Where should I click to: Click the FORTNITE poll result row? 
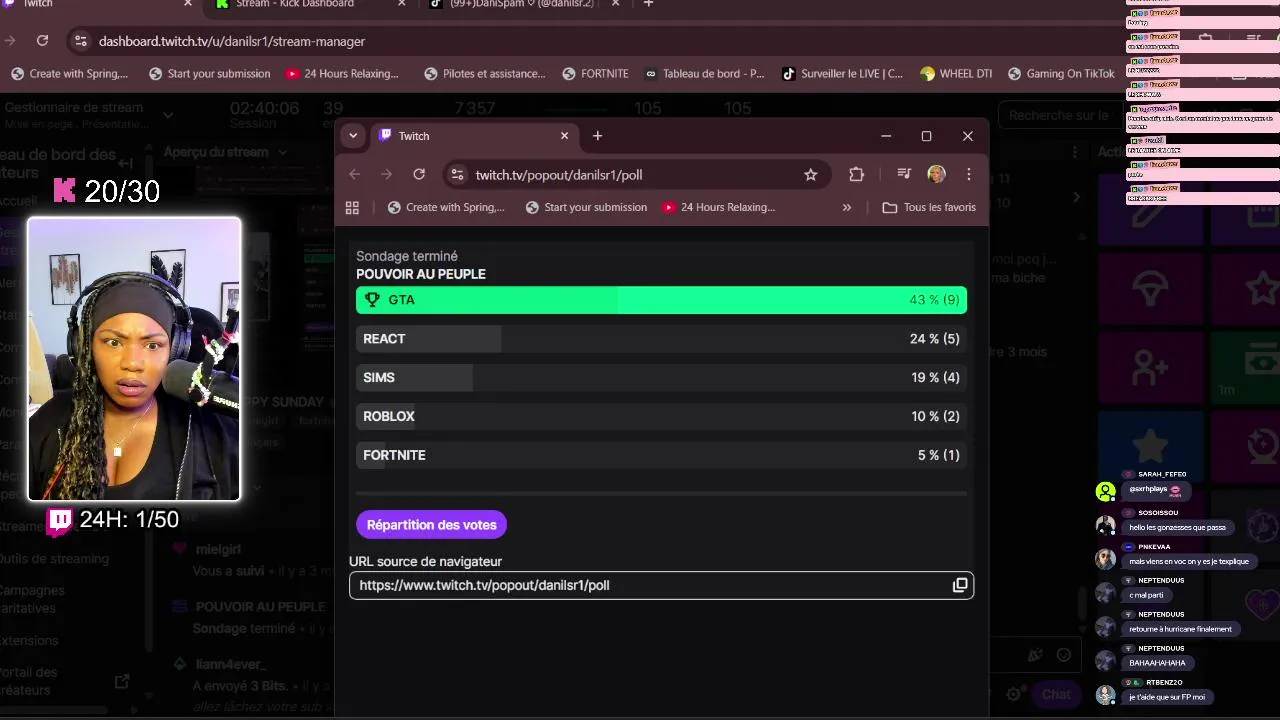(x=661, y=455)
